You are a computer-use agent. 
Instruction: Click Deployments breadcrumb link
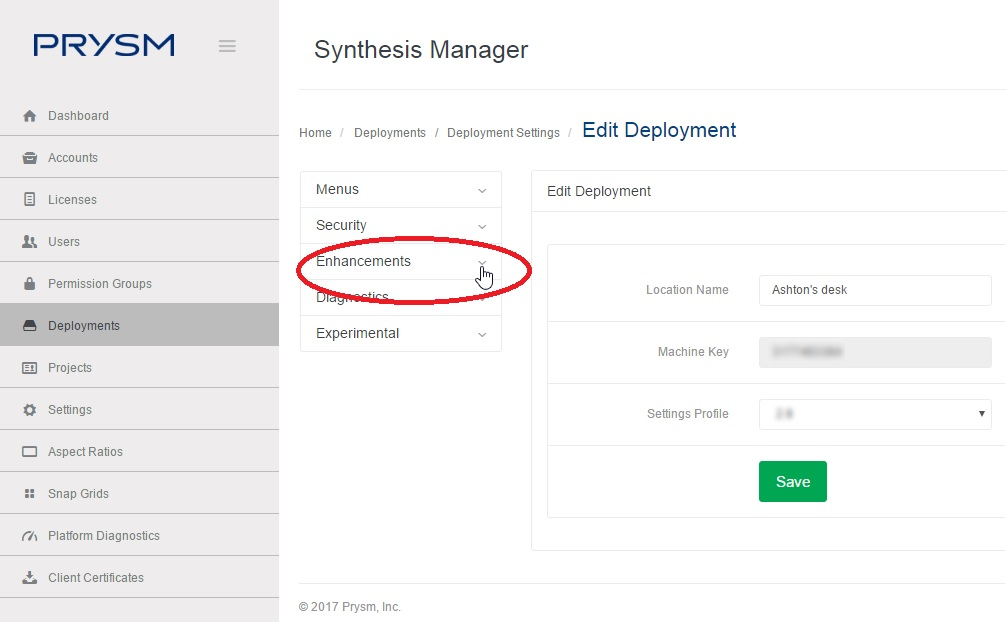pyautogui.click(x=390, y=133)
